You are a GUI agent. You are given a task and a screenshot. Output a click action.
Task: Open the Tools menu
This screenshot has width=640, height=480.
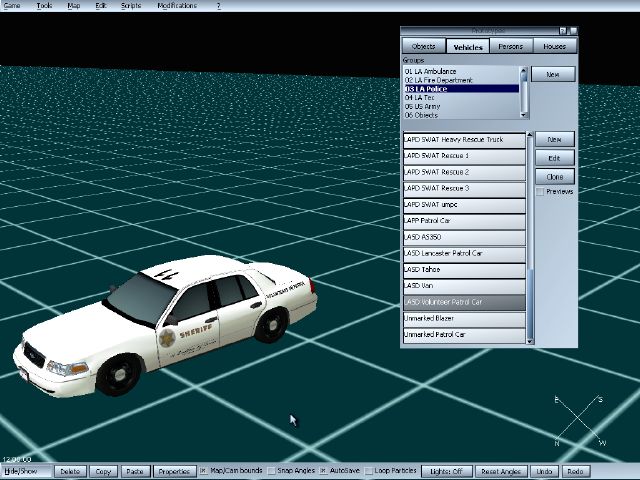pyautogui.click(x=44, y=6)
